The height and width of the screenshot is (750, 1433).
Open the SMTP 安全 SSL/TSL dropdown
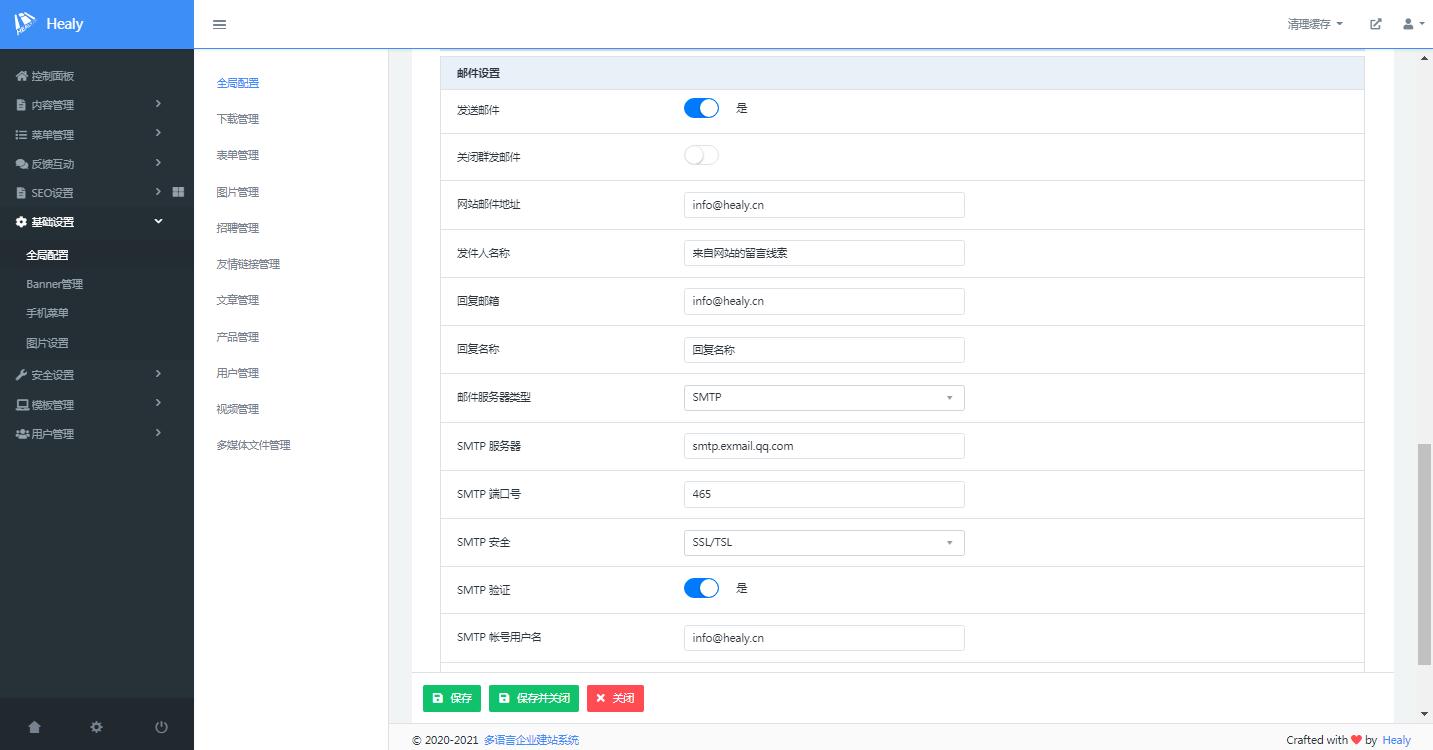pyautogui.click(x=824, y=542)
